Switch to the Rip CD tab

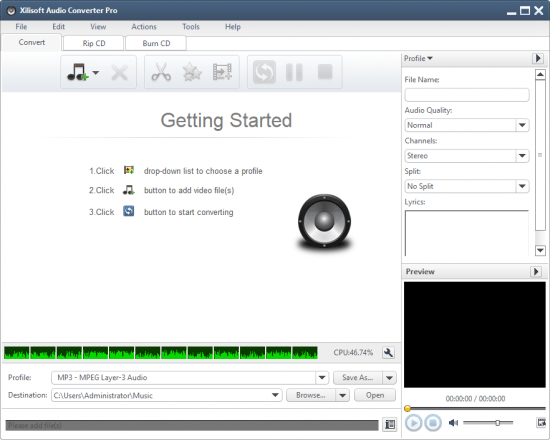(x=94, y=43)
